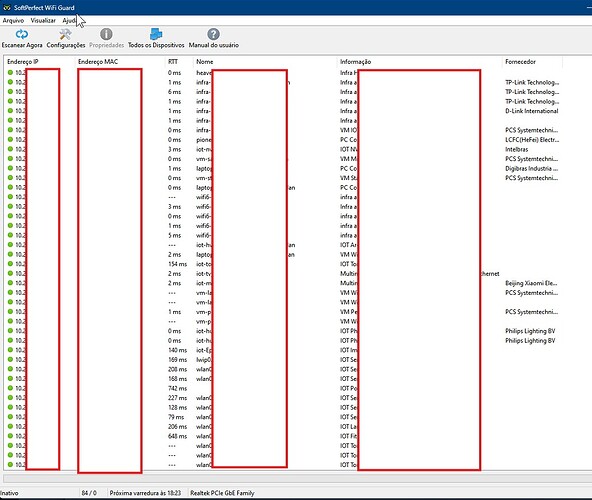The image size is (592, 500).
Task: Sort by the Informação column header
Action: coord(356,62)
